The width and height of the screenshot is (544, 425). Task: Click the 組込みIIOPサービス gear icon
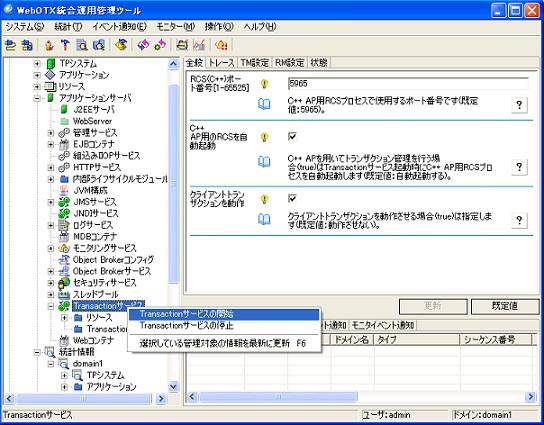click(x=64, y=156)
